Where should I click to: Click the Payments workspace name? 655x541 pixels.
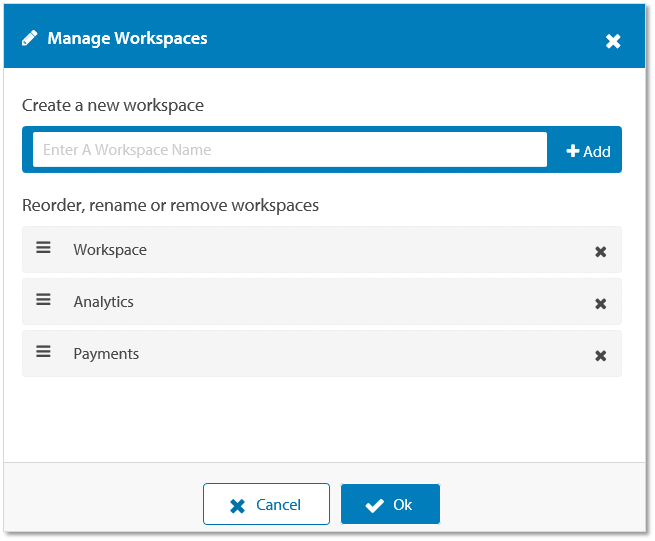pyautogui.click(x=106, y=354)
